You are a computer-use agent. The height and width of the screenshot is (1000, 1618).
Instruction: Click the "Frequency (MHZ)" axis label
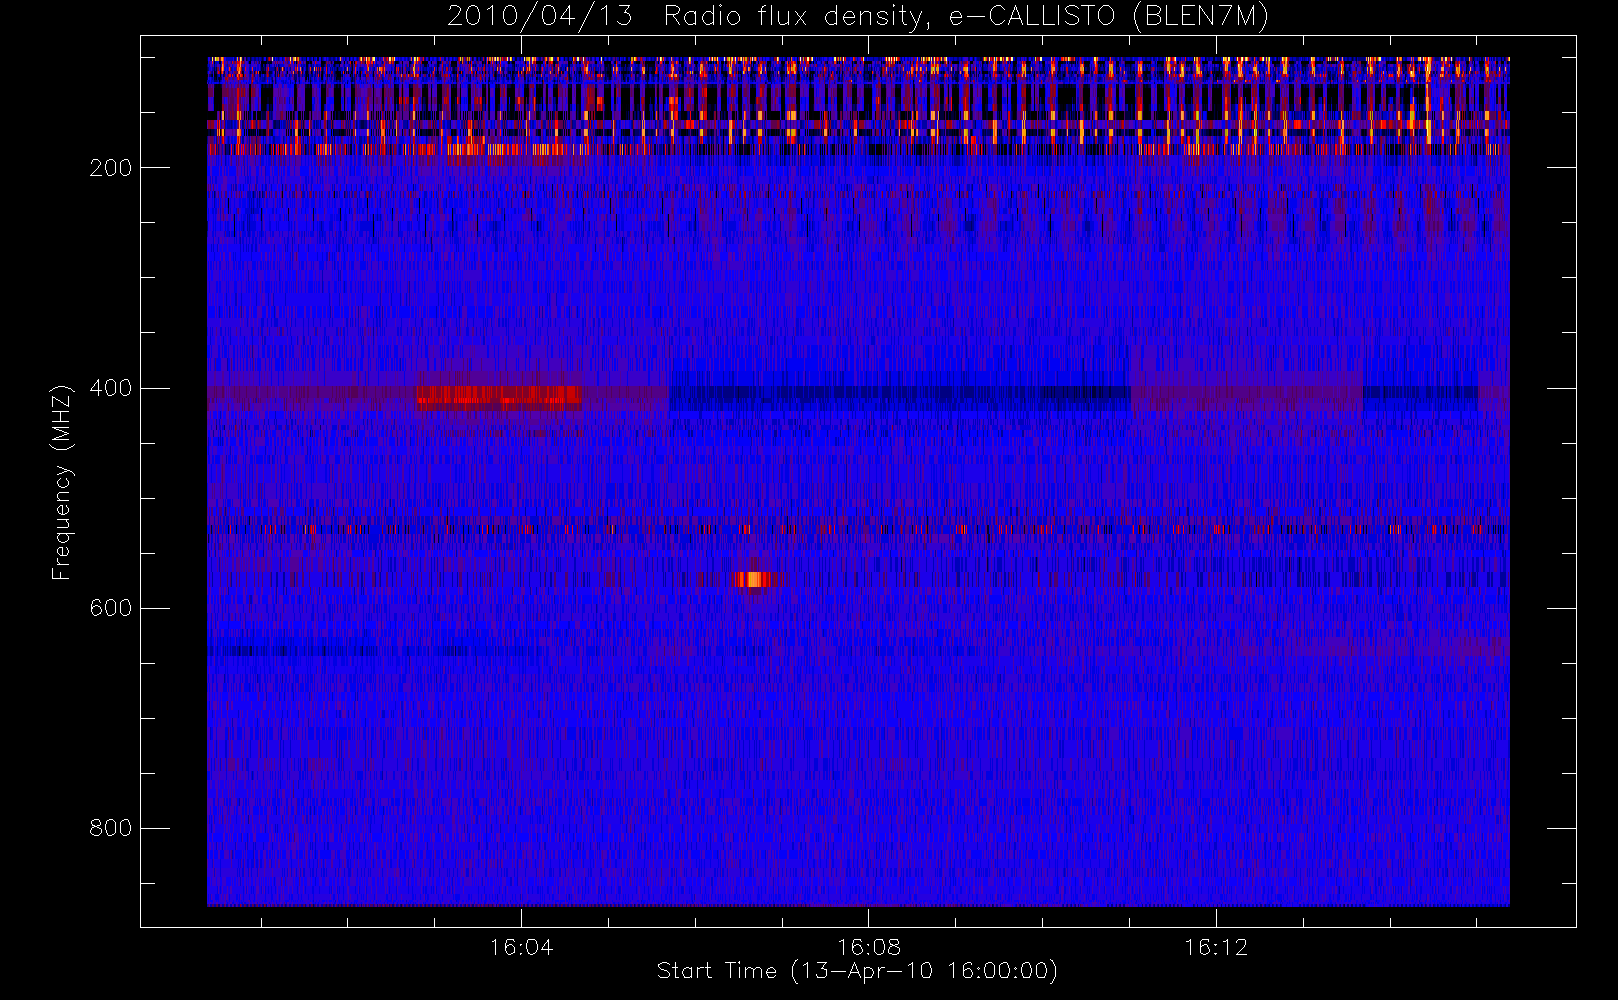tap(62, 482)
